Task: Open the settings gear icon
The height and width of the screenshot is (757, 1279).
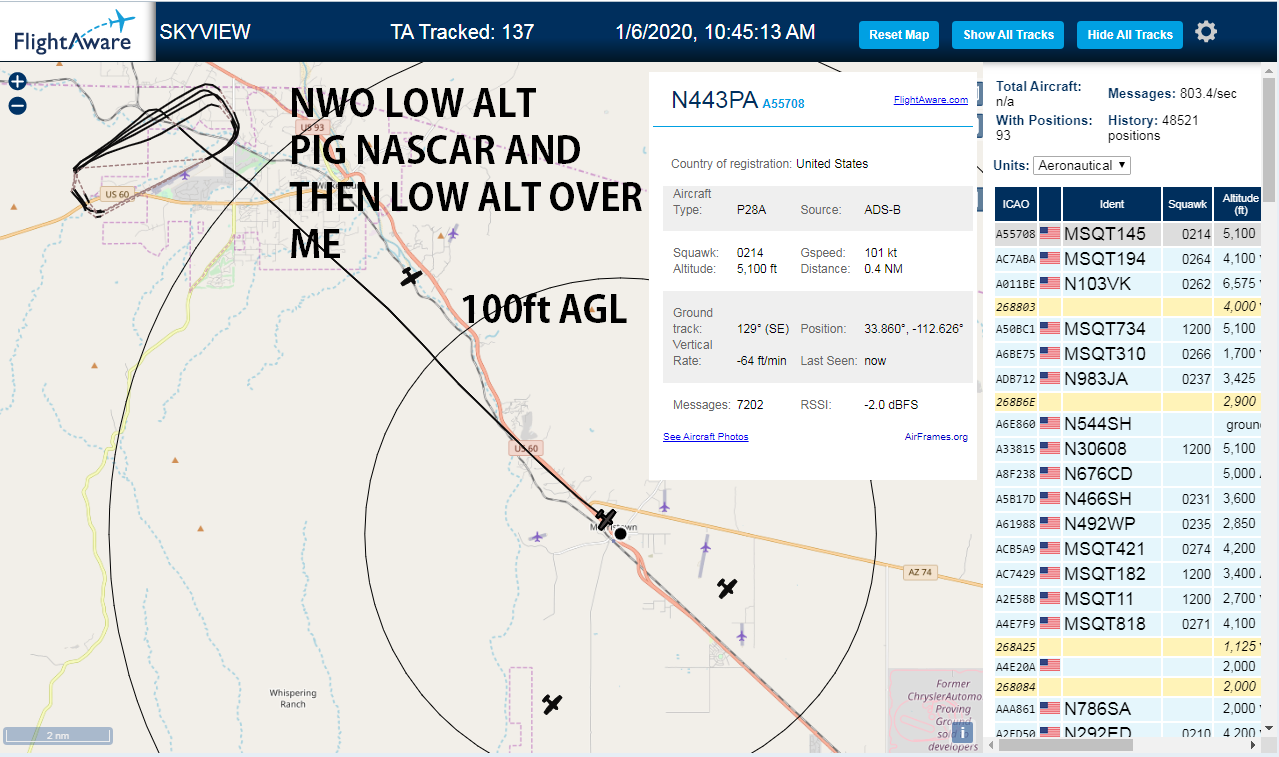Action: coord(1206,32)
